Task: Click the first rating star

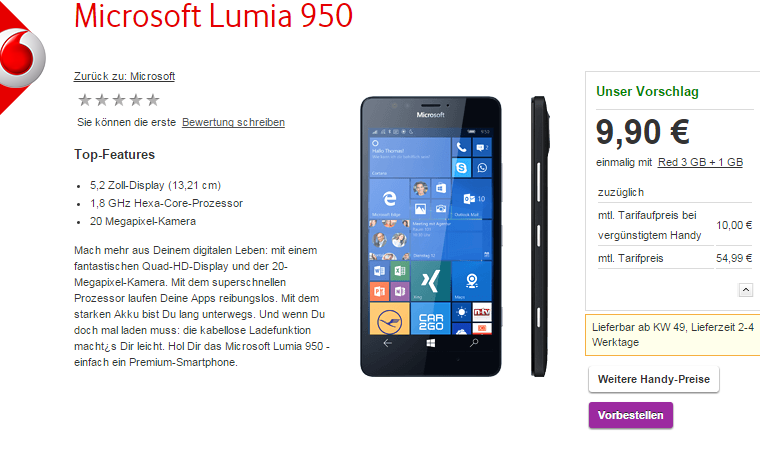Action: pos(85,100)
